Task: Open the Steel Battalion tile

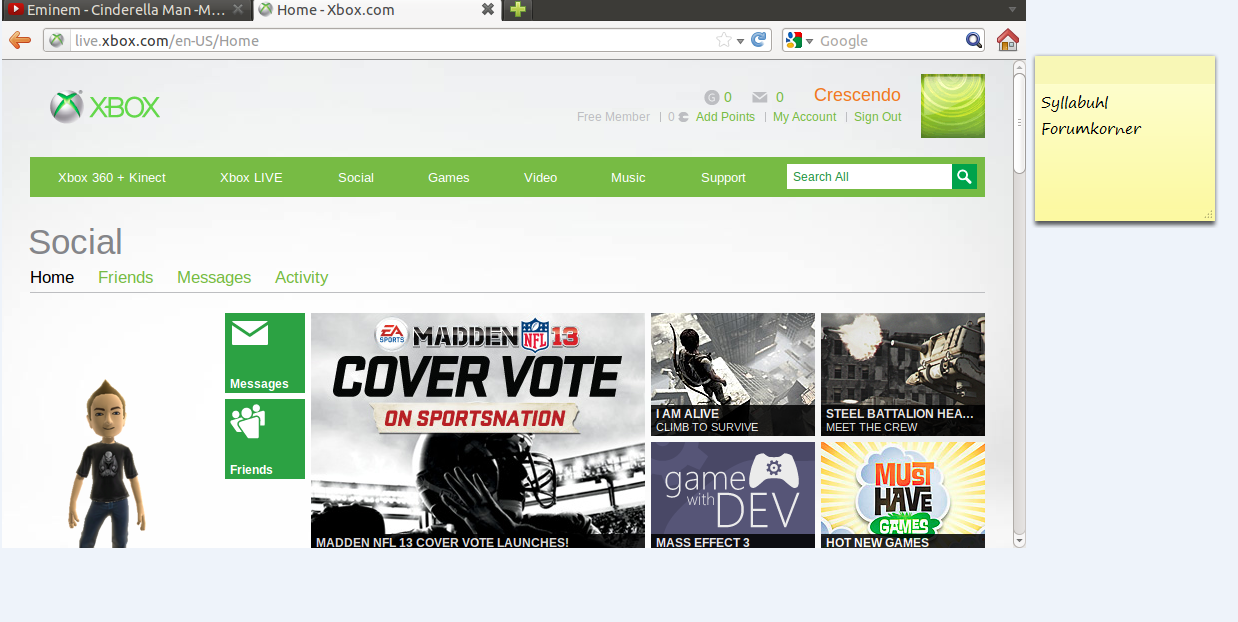Action: pos(903,374)
